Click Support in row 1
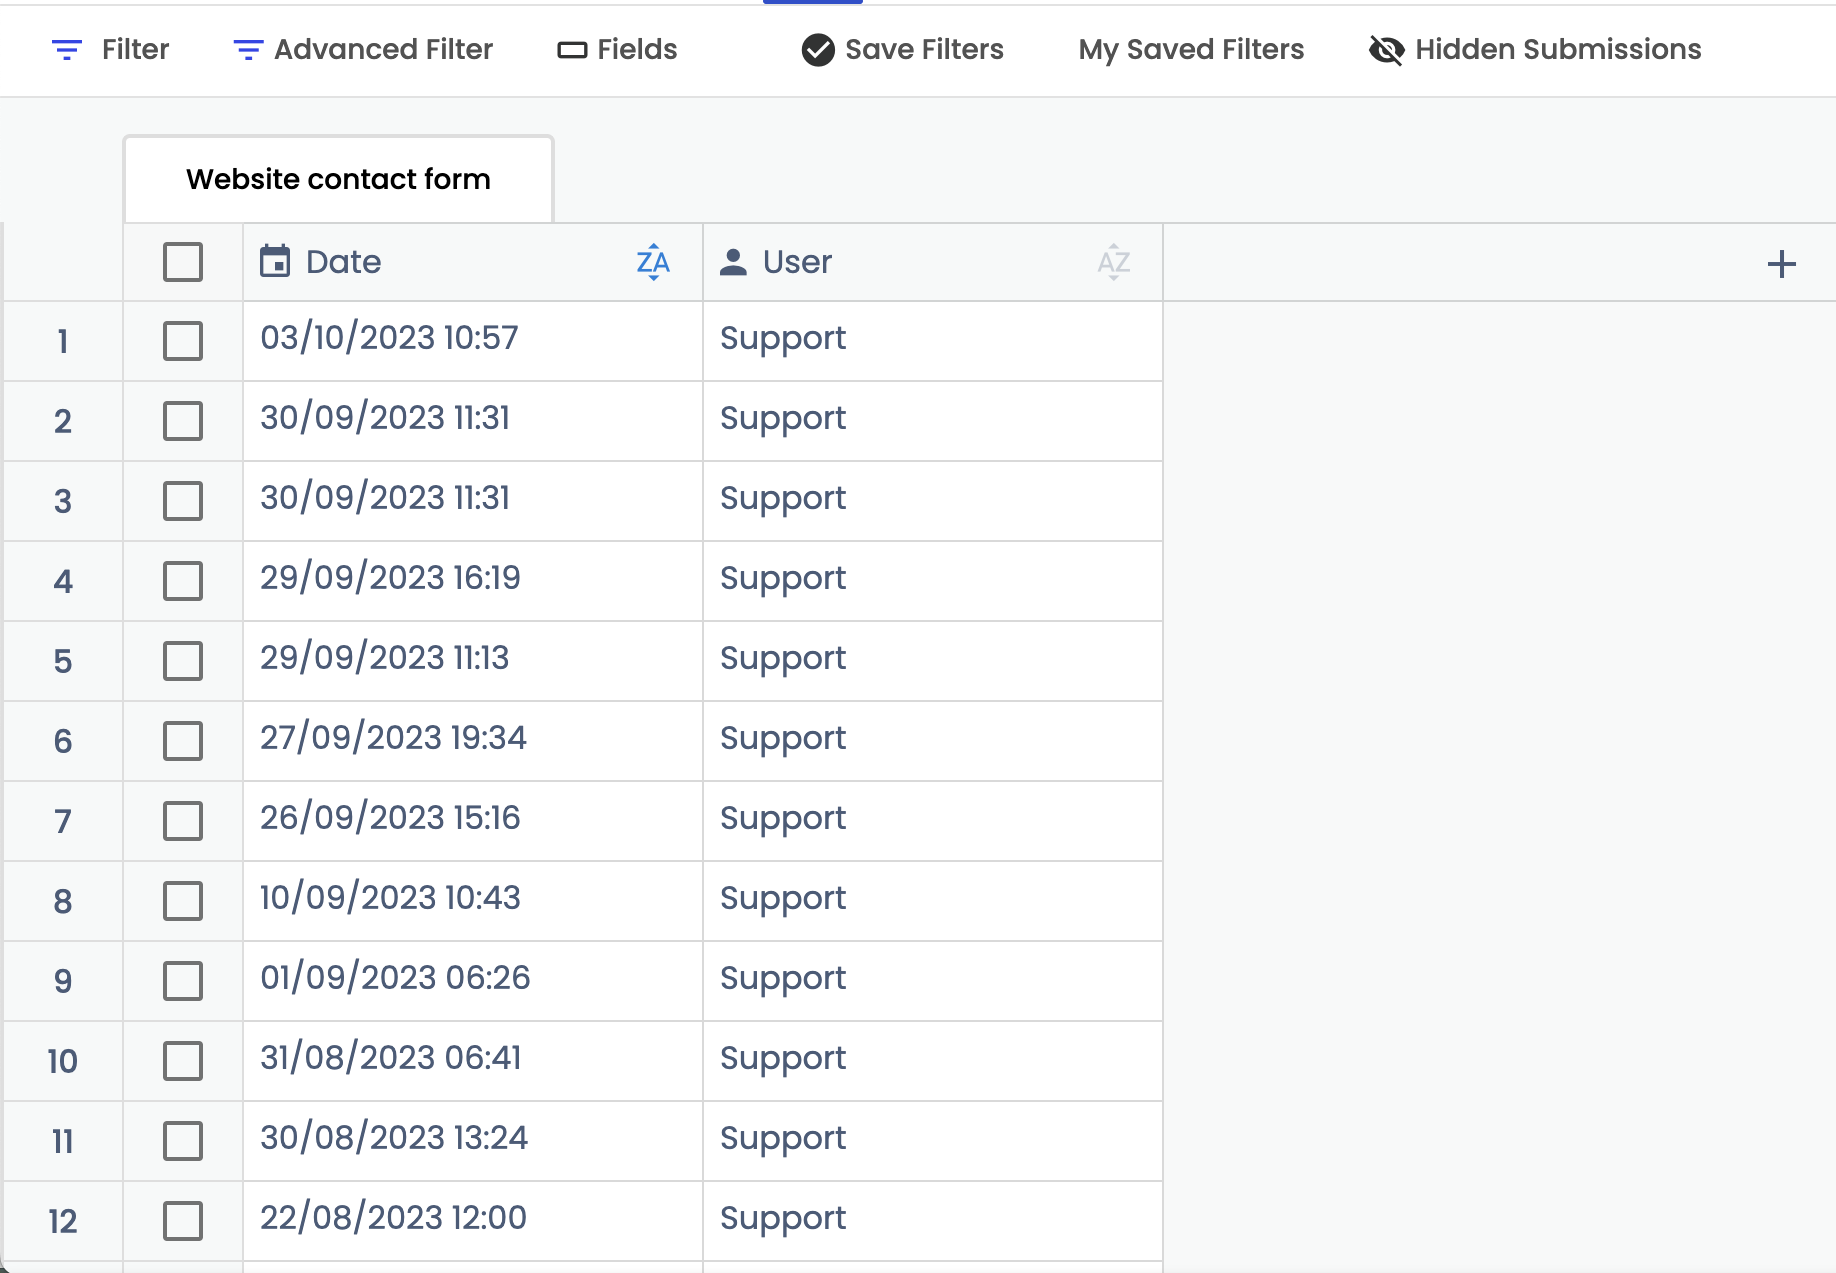 (x=783, y=339)
